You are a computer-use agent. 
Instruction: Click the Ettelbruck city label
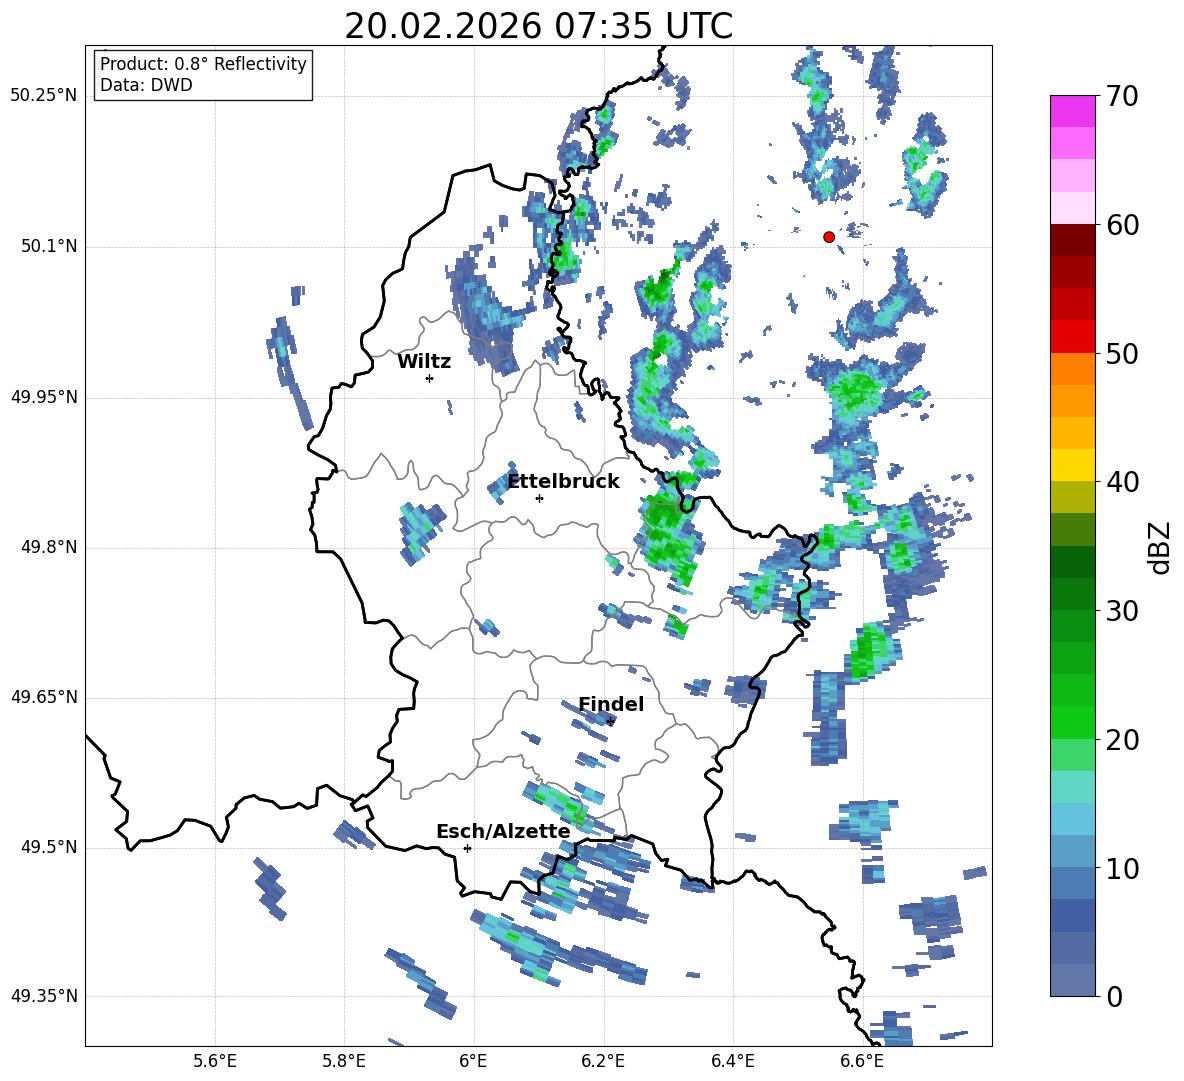pyautogui.click(x=563, y=482)
